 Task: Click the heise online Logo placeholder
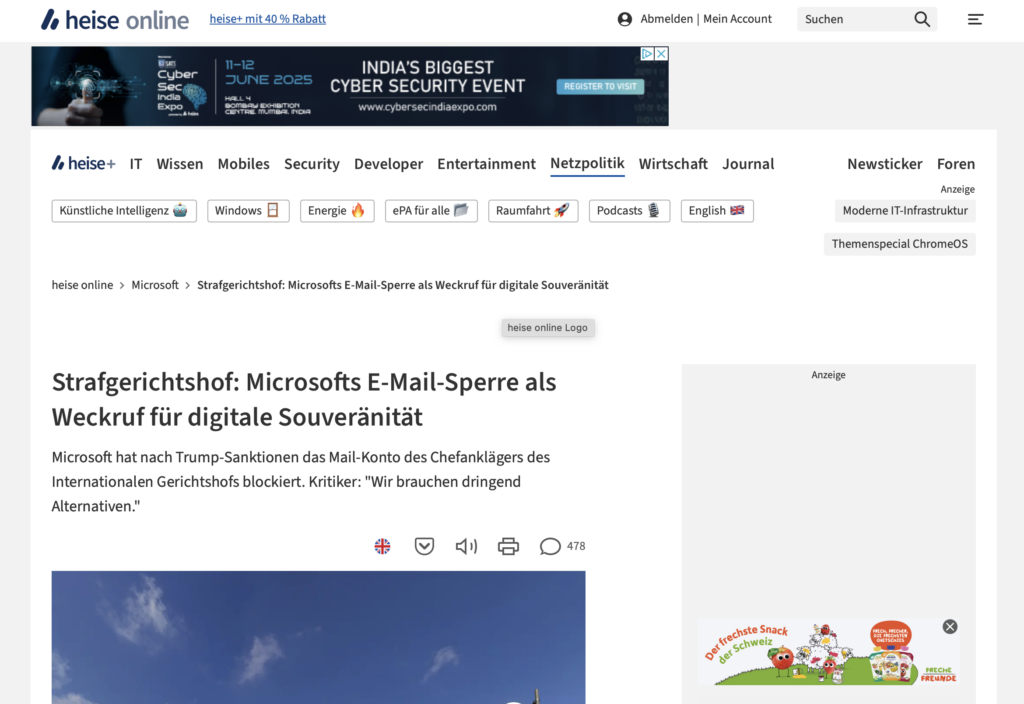click(548, 328)
